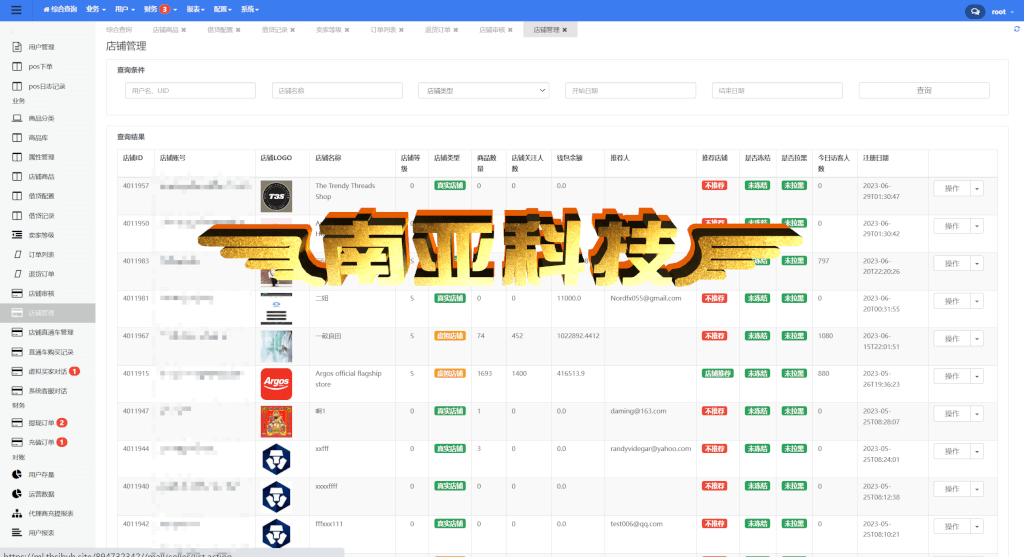Open the 配置 dropdown in top navbar
Image resolution: width=1024 pixels, height=557 pixels.
tap(222, 10)
